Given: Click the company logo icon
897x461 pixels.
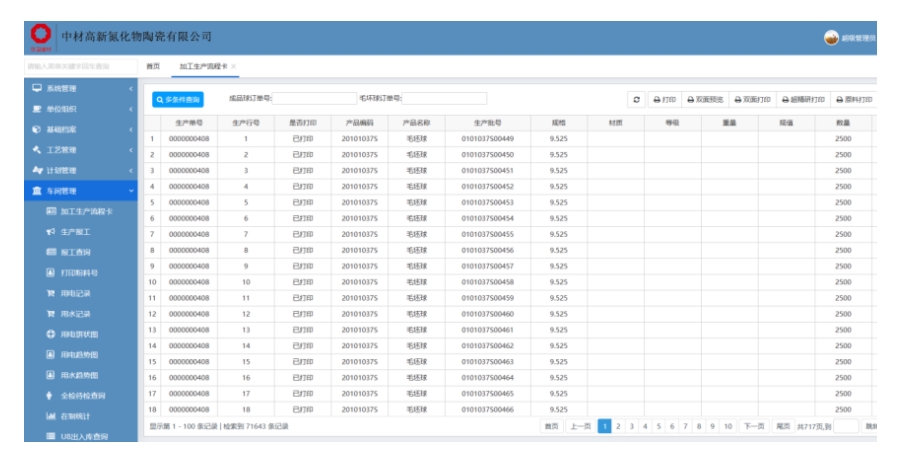Looking at the screenshot, I should click(x=41, y=34).
